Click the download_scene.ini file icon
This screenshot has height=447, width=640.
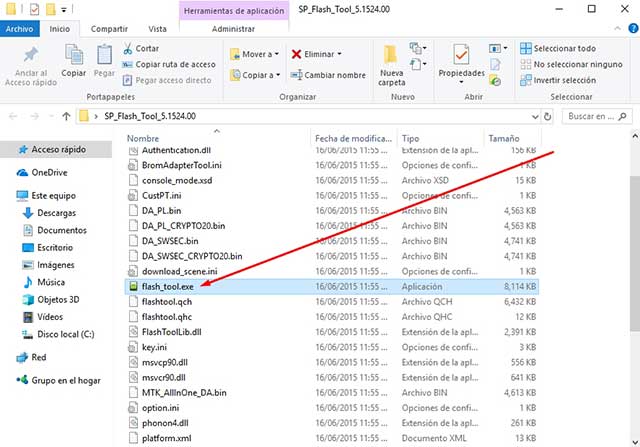tap(133, 271)
